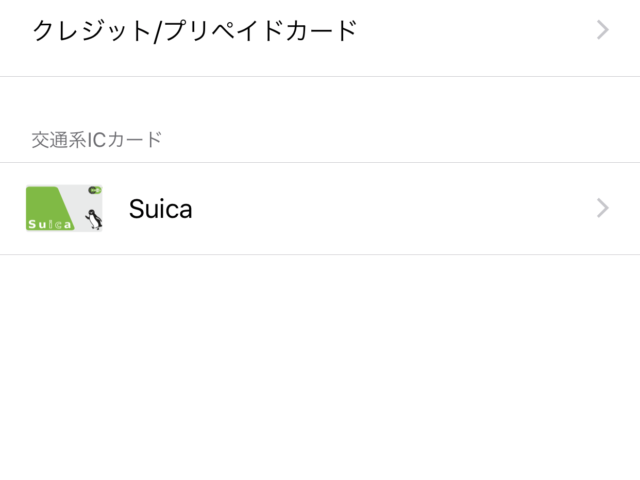640x480 pixels.
Task: Tap the クレジット/プリペイドカード text label
Action: [x=195, y=31]
